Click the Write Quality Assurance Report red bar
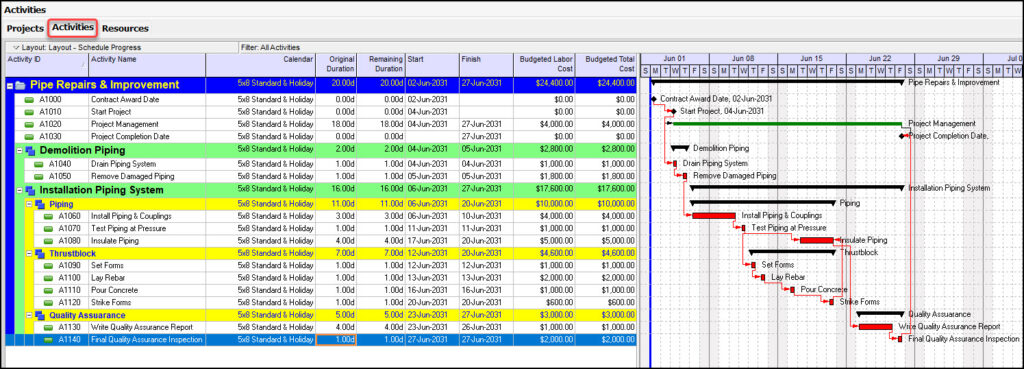Viewport: 1024px width, 369px height. coord(875,327)
